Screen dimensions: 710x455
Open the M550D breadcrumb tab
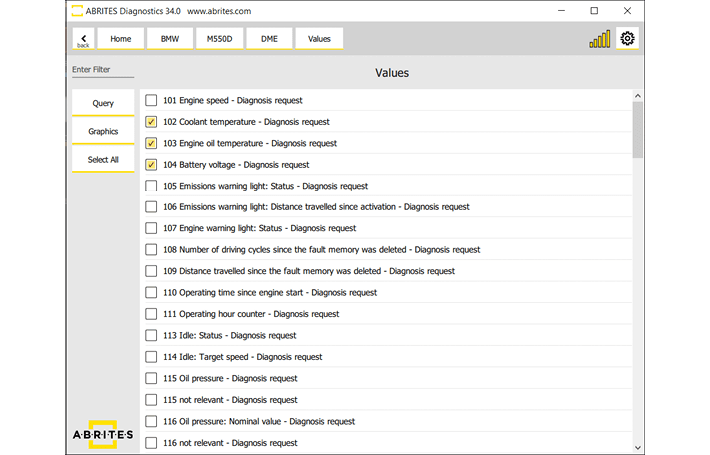click(220, 39)
